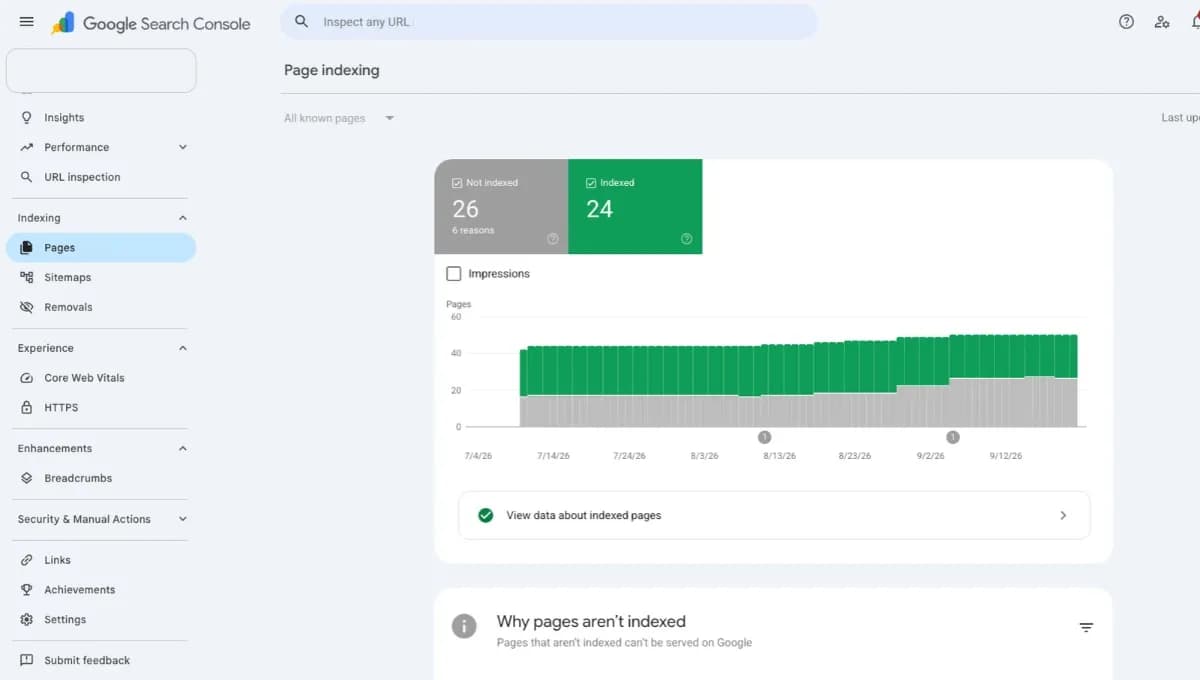This screenshot has width=1200, height=680.
Task: Click the green checkmark in View data row
Action: [486, 515]
